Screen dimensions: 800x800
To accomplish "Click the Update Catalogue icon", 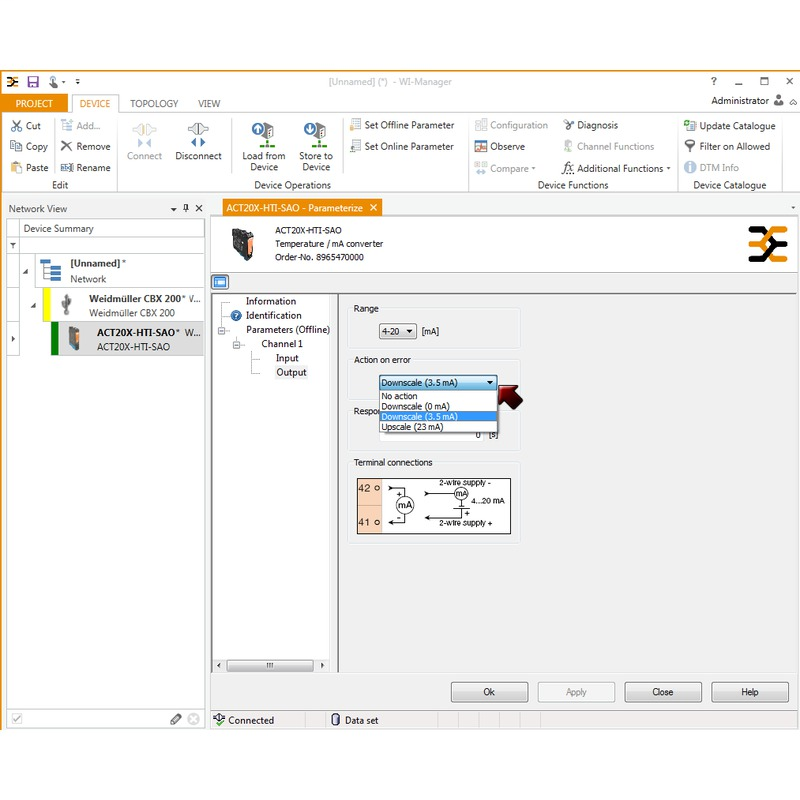I will click(x=690, y=126).
